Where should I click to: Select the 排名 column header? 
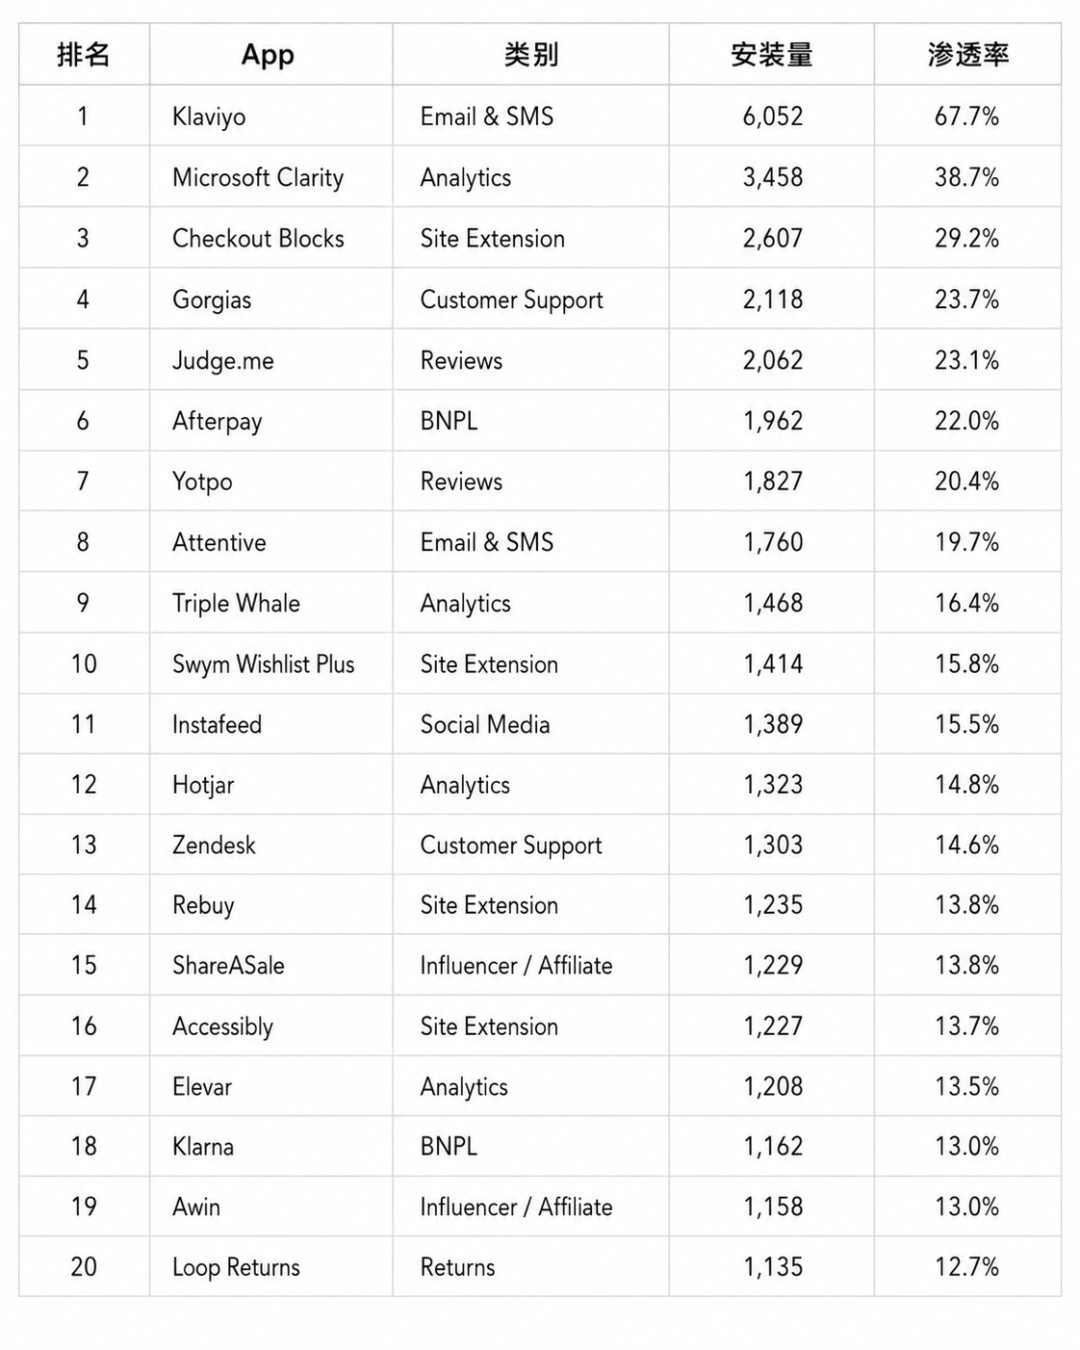point(83,54)
